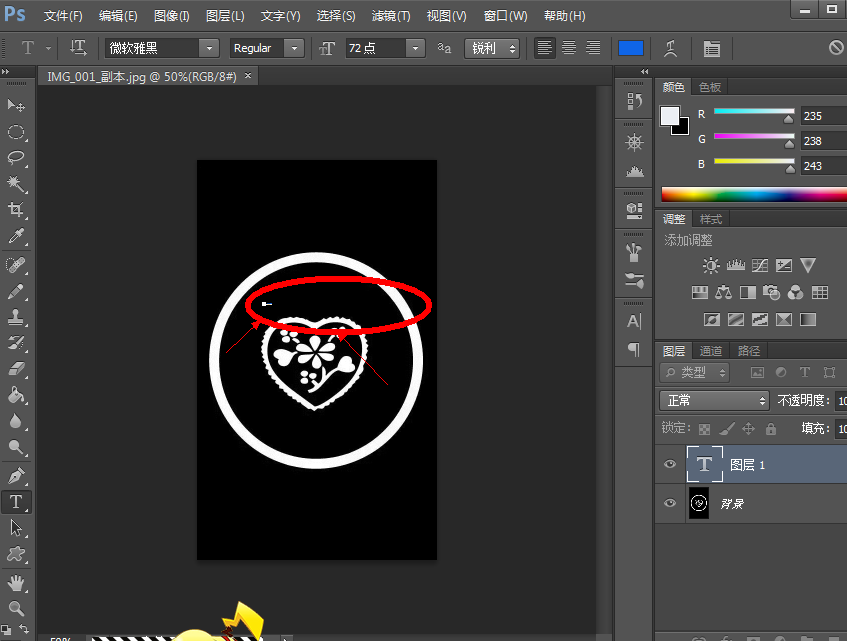The image size is (847, 641).
Task: Add a Brightness/Contrast adjustment
Action: pos(711,265)
